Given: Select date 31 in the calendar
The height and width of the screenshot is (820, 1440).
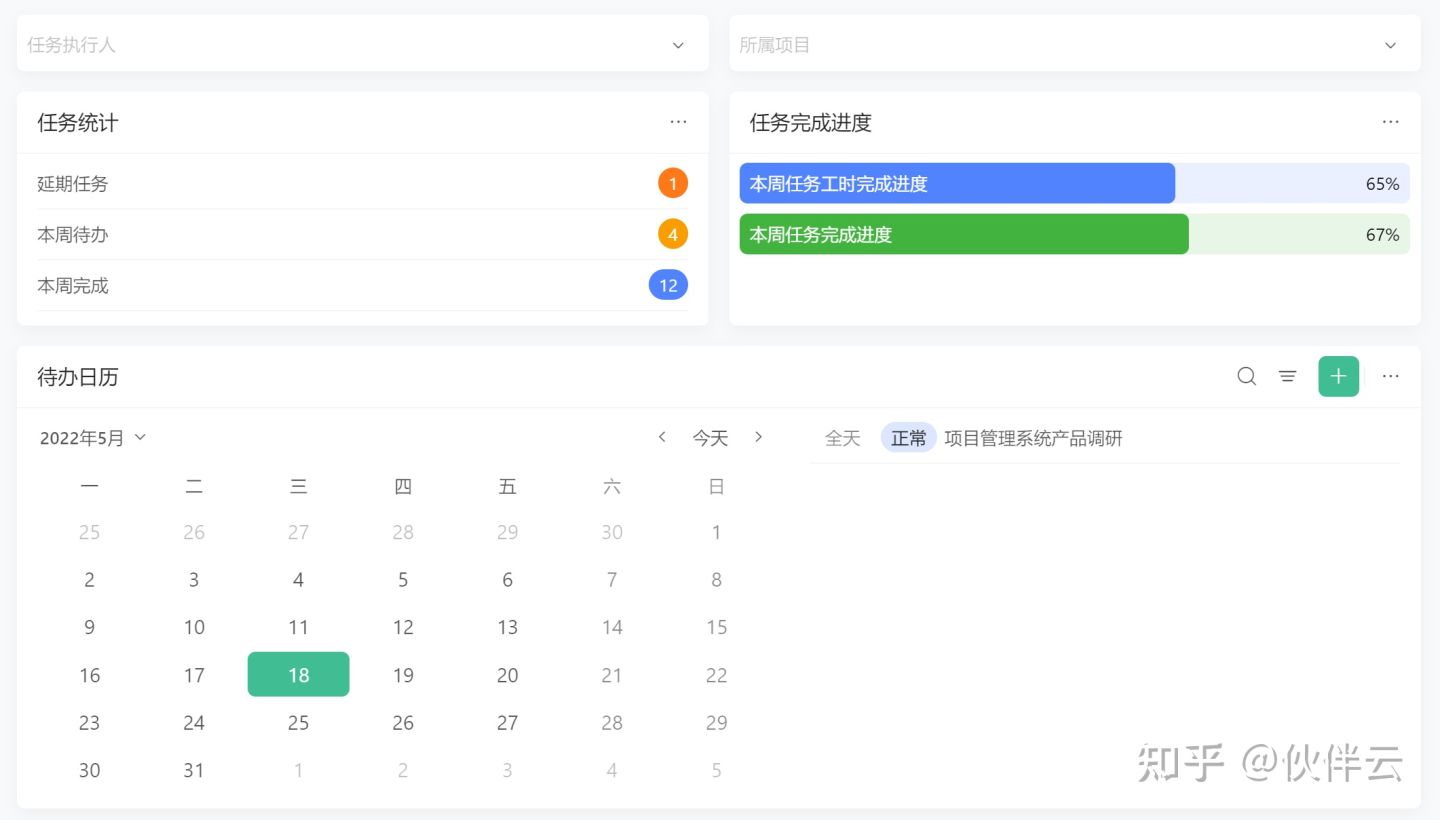Looking at the screenshot, I should point(194,770).
